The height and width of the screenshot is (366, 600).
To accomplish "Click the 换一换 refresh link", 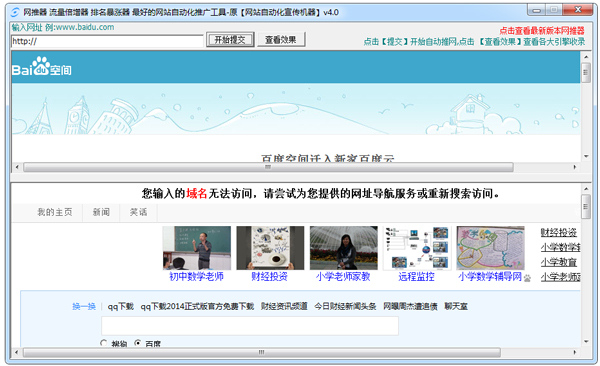I will (84, 306).
